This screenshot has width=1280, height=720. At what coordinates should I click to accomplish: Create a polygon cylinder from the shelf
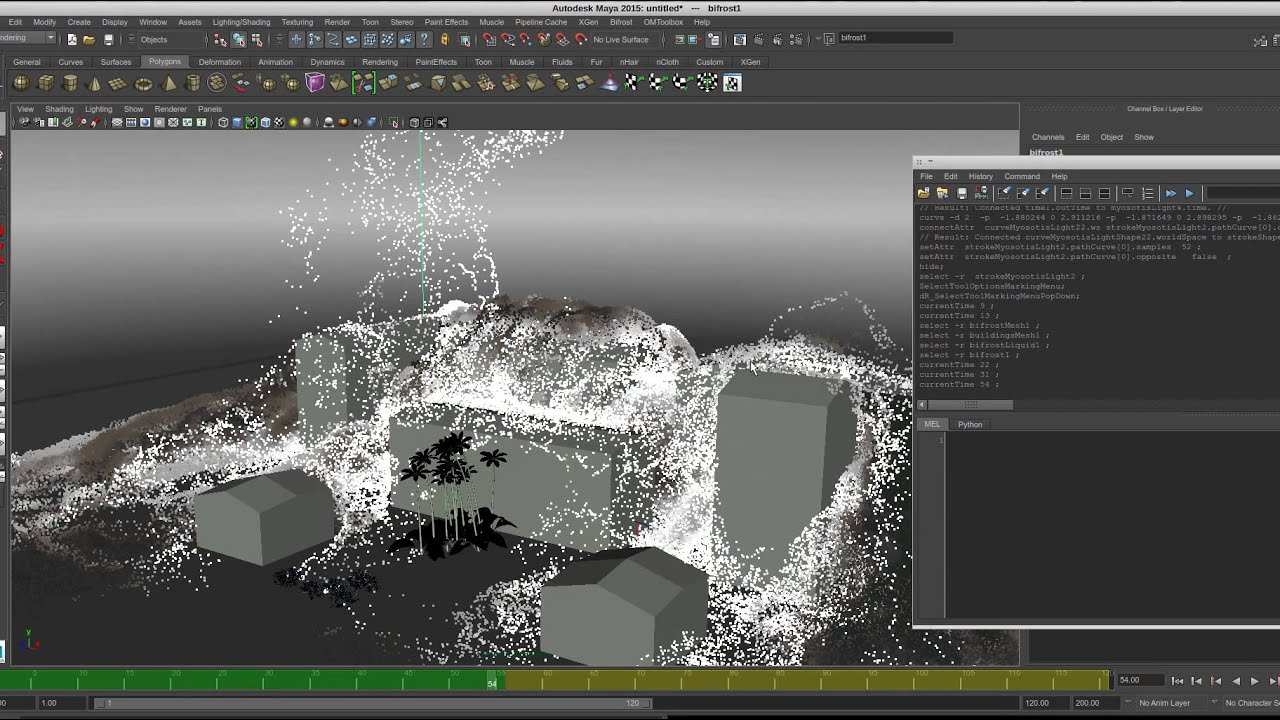coord(70,83)
